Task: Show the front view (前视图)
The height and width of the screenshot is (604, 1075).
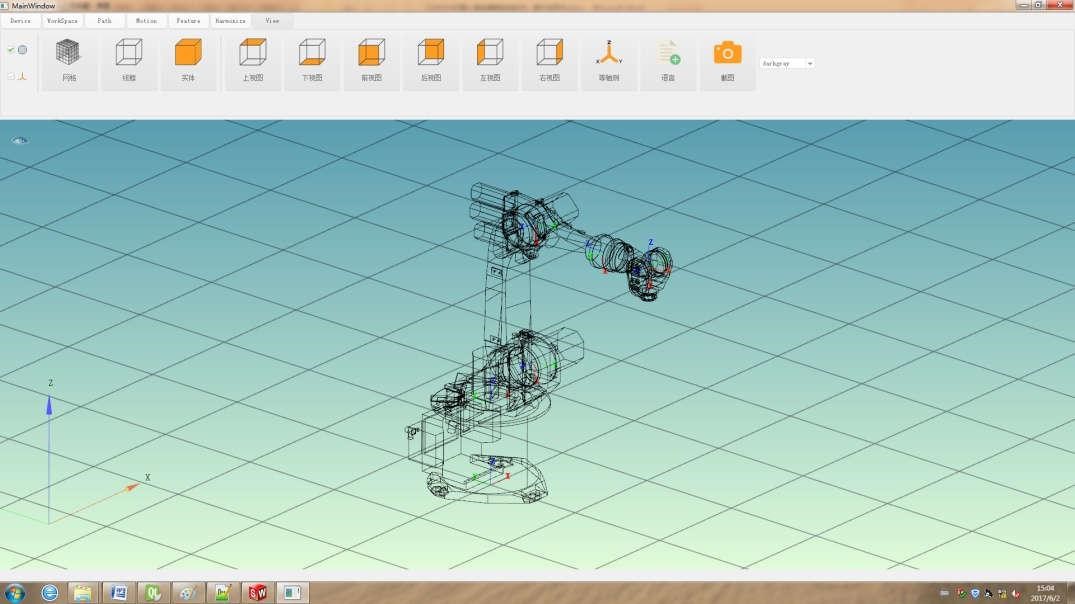Action: pos(371,60)
